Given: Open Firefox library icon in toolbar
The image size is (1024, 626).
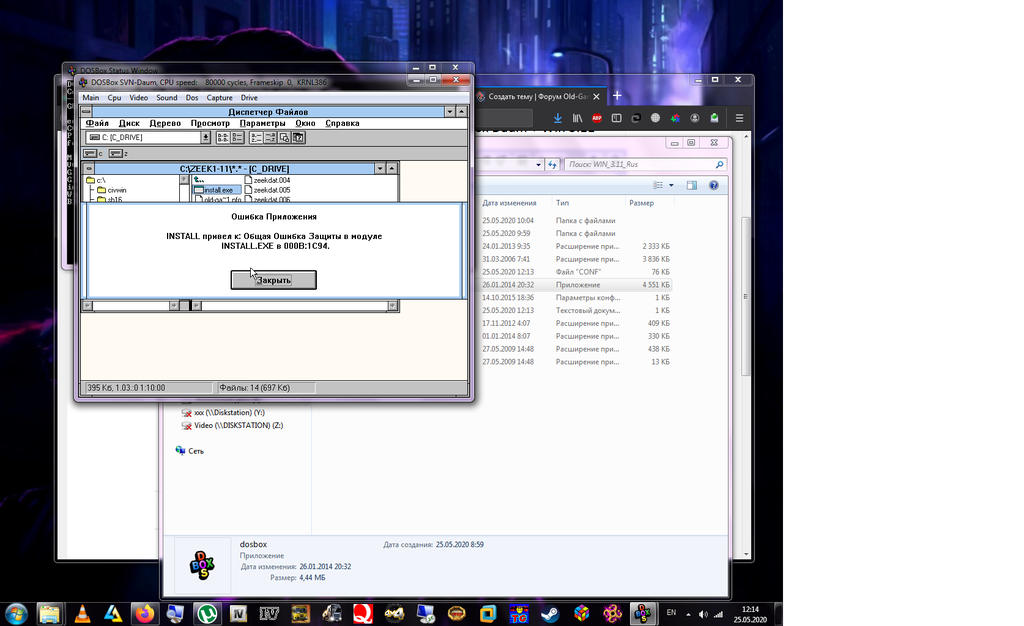Looking at the screenshot, I should (577, 118).
